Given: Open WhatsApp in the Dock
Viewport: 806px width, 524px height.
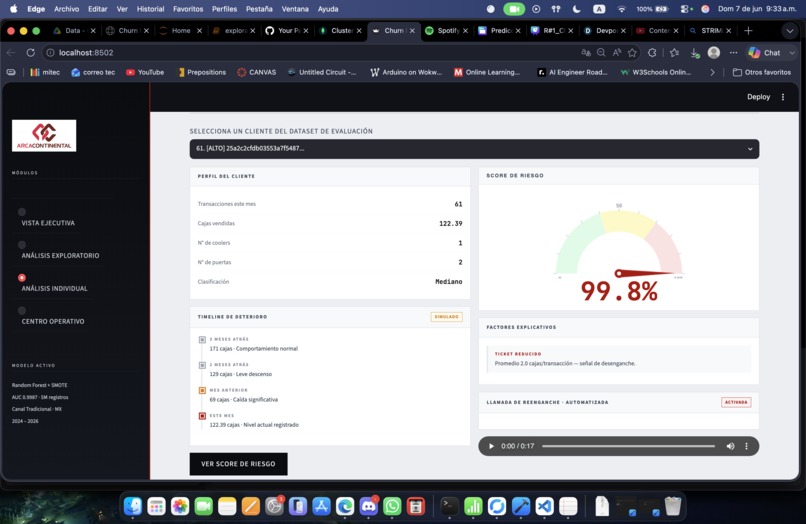Looking at the screenshot, I should point(392,507).
